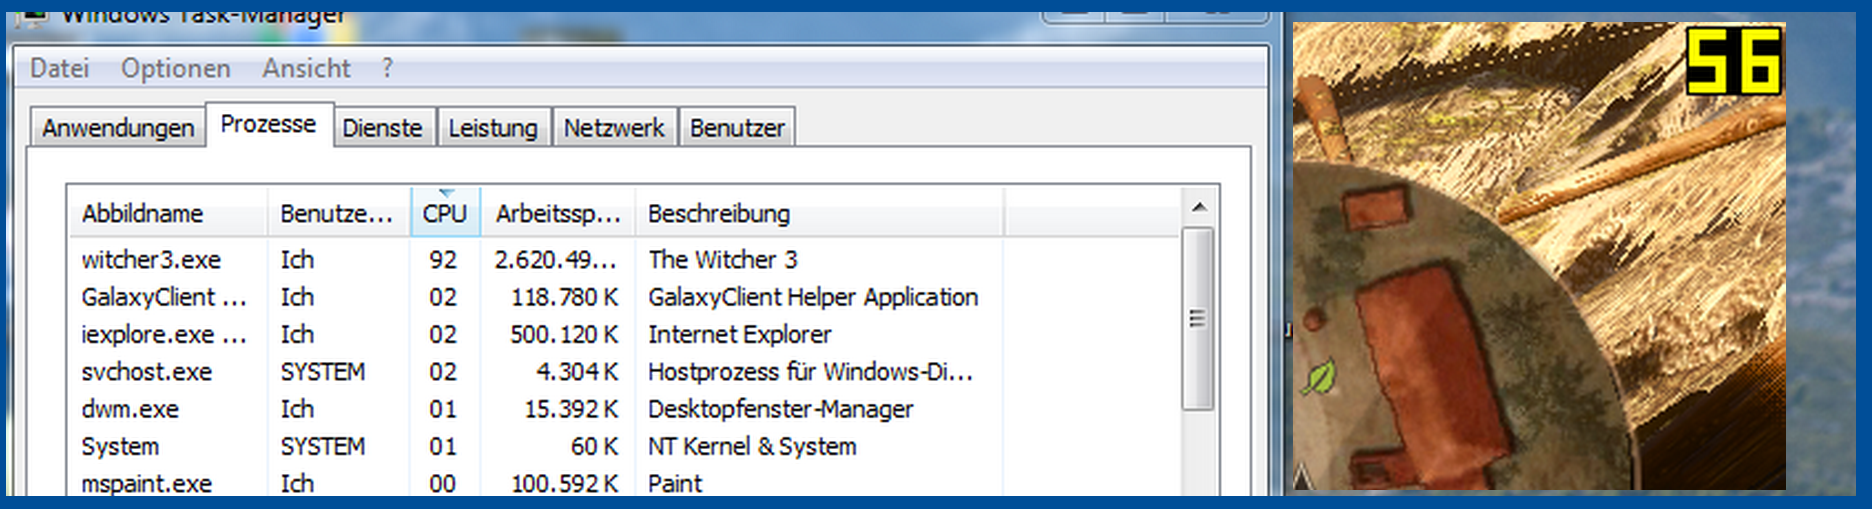Open the ? help menu
1872x509 pixels.
[x=387, y=68]
